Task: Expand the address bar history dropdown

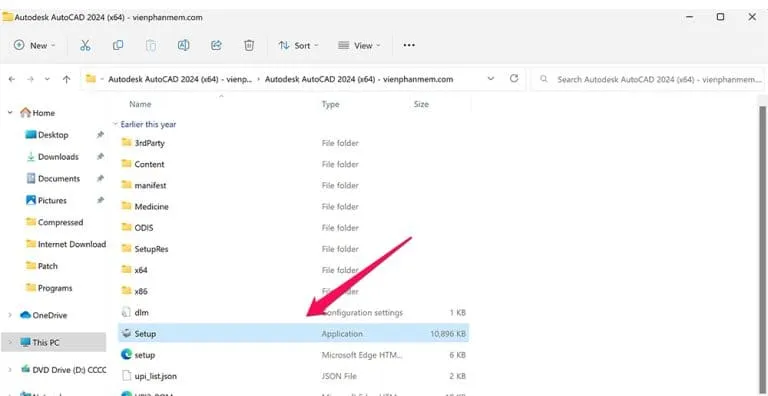Action: [x=491, y=79]
